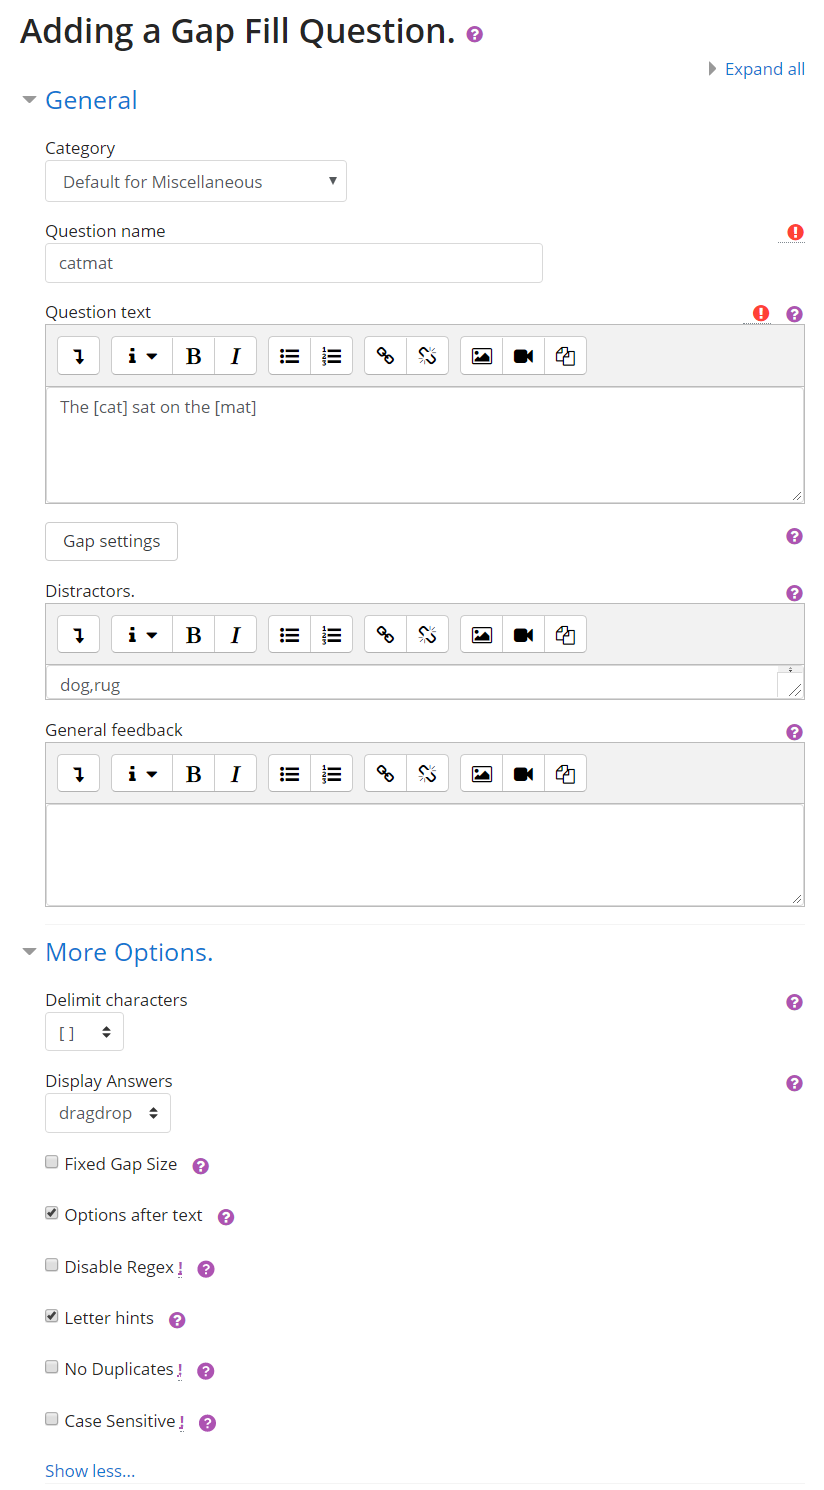Collapse the General section header

point(91,101)
